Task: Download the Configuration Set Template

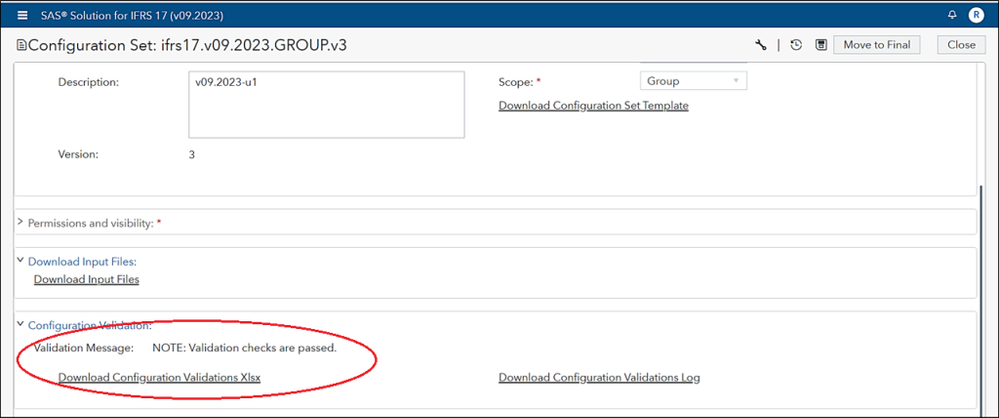Action: [x=593, y=105]
